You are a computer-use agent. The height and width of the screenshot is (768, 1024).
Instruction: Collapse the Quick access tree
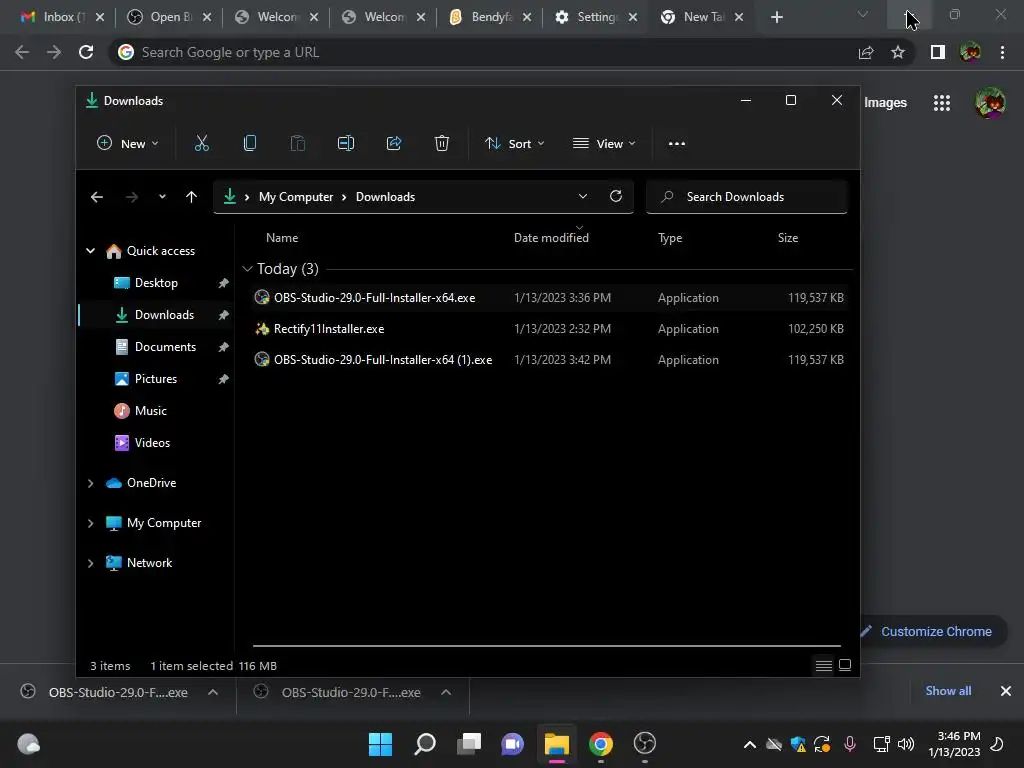(91, 251)
